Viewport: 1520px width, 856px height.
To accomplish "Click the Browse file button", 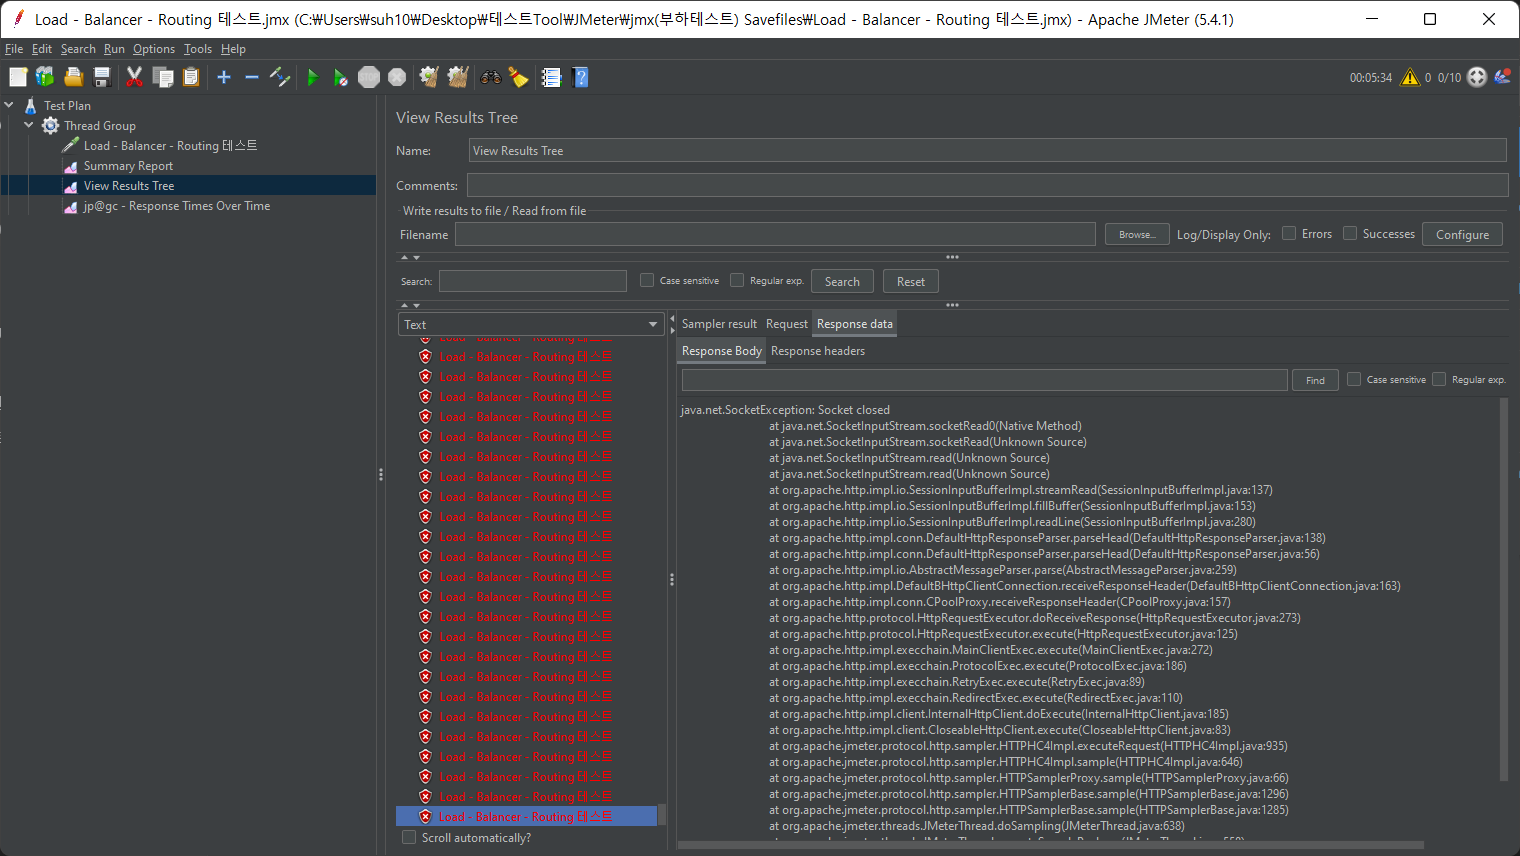I will click(x=1136, y=235).
